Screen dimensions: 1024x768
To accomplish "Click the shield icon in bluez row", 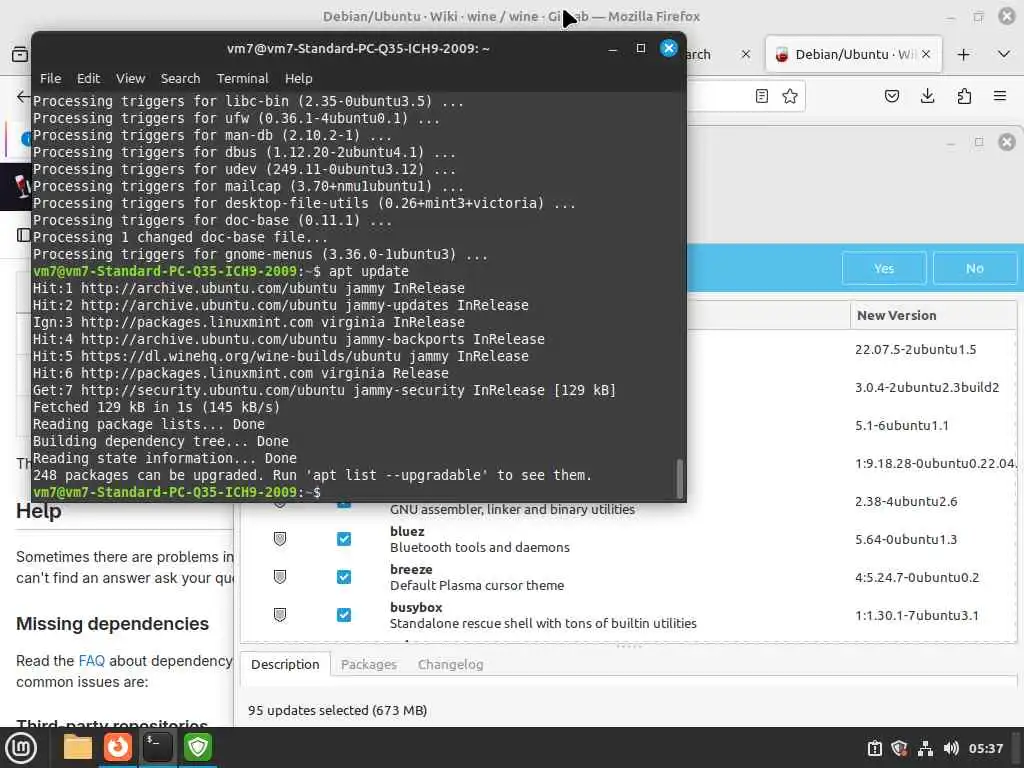I will (280, 539).
